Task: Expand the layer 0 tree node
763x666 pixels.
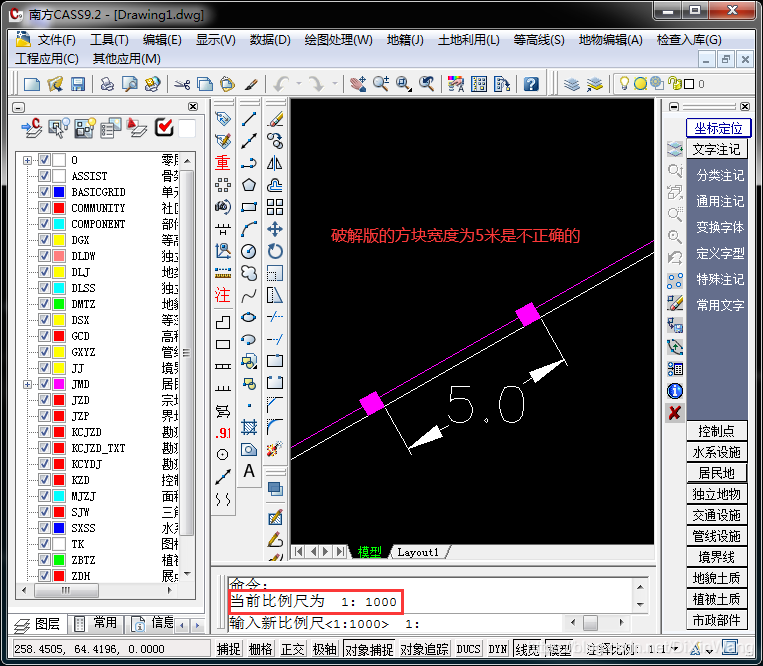Action: pyautogui.click(x=27, y=160)
